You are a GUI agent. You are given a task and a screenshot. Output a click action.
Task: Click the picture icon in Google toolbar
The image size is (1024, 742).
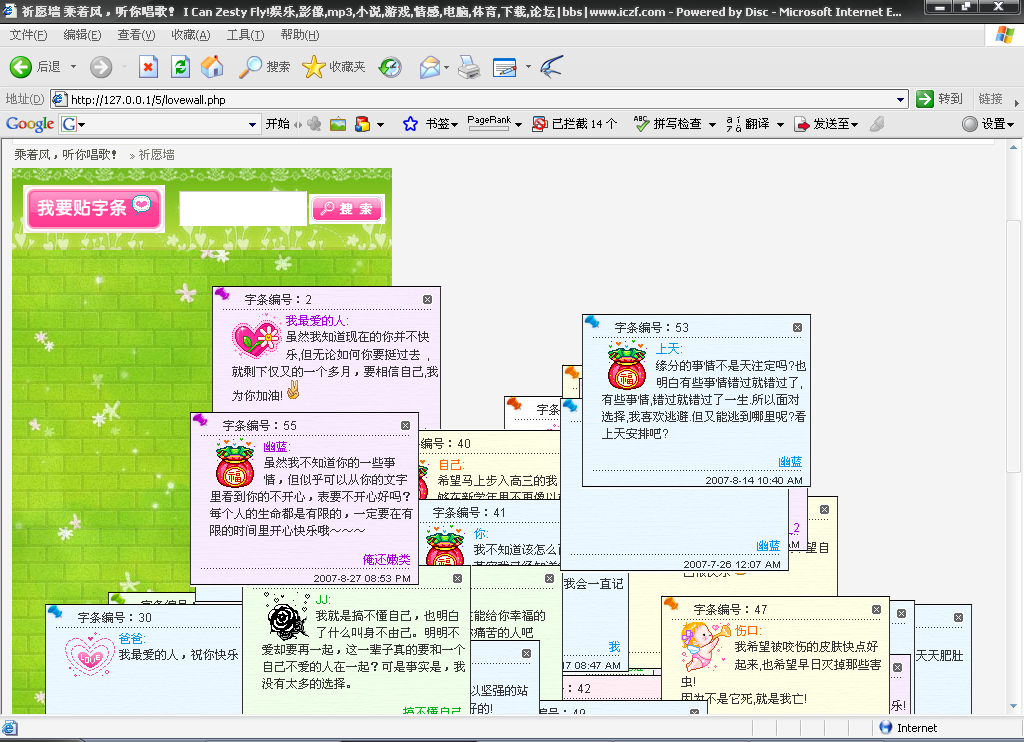click(338, 123)
